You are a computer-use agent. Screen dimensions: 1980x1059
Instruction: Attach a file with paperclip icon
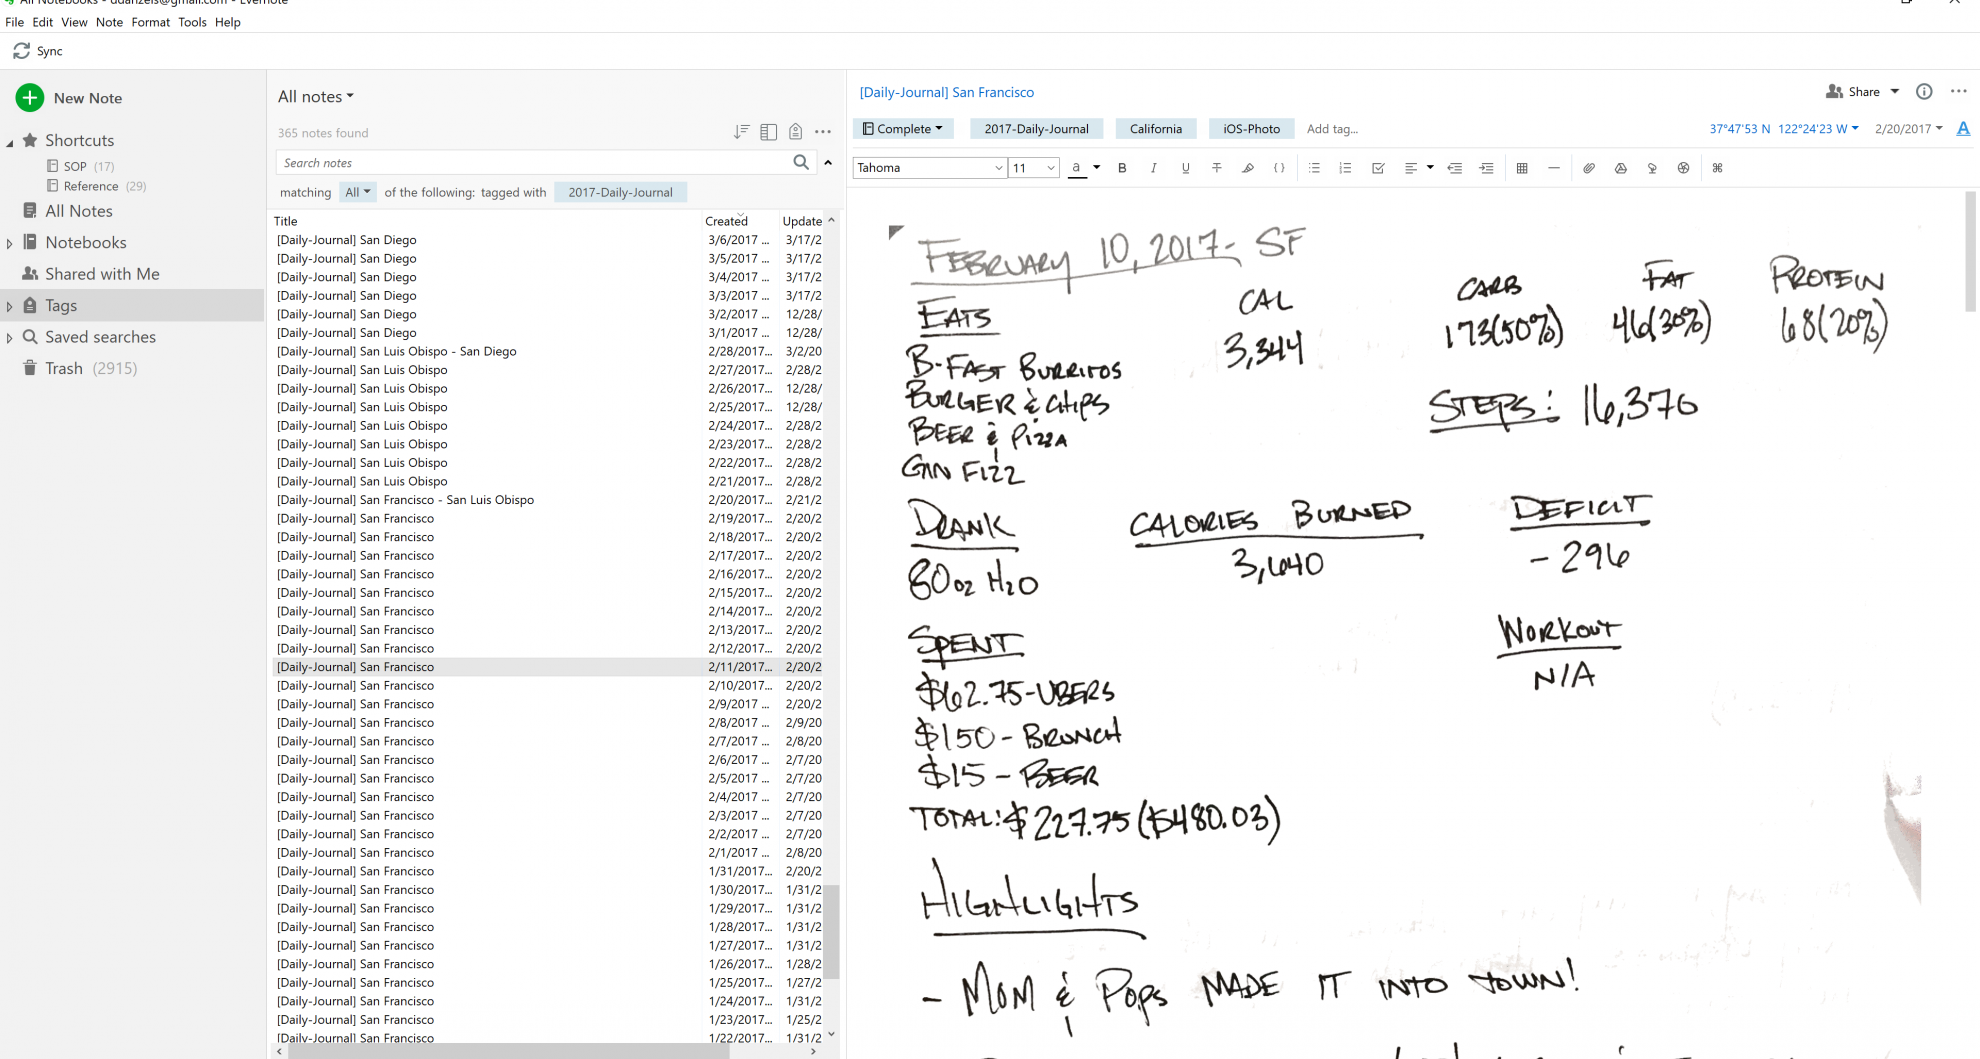[x=1588, y=168]
